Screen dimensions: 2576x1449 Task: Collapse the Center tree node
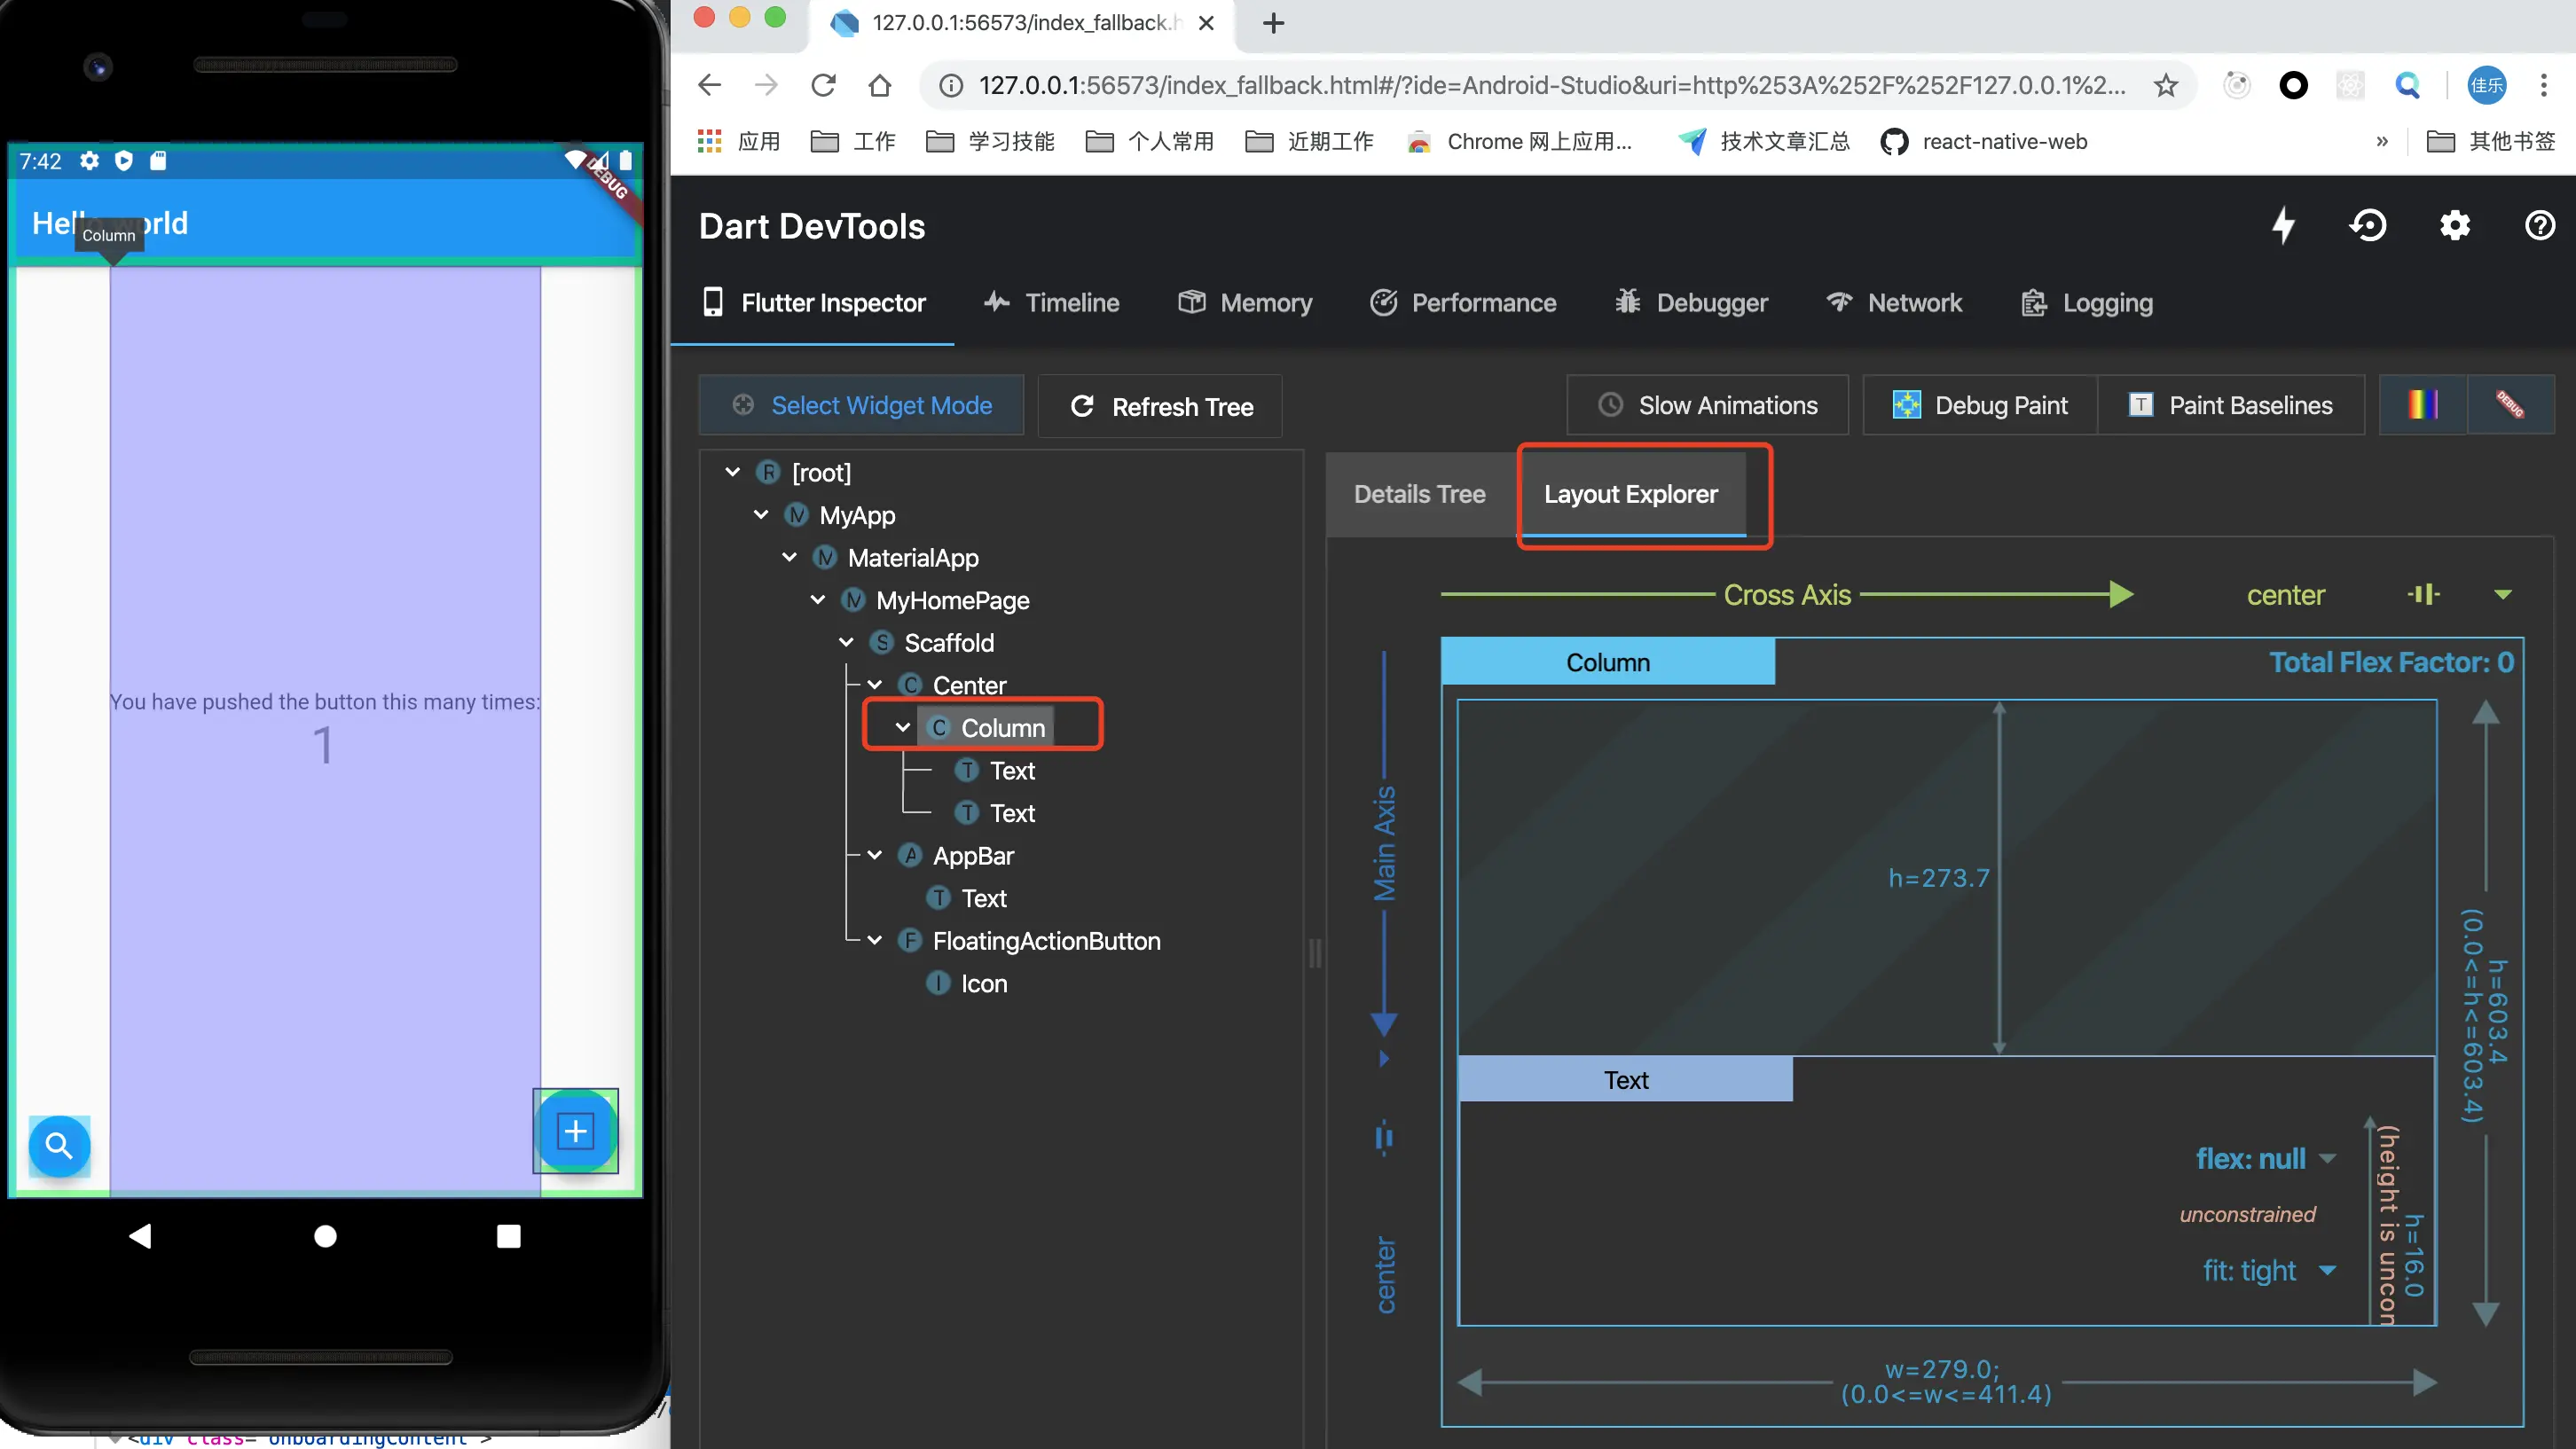point(875,685)
